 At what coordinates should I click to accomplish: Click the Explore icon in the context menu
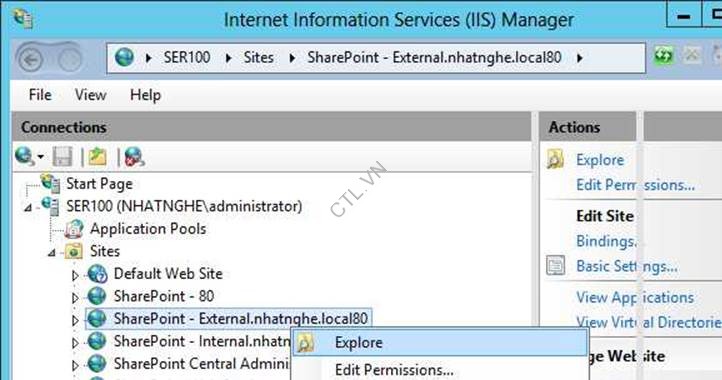click(x=306, y=342)
